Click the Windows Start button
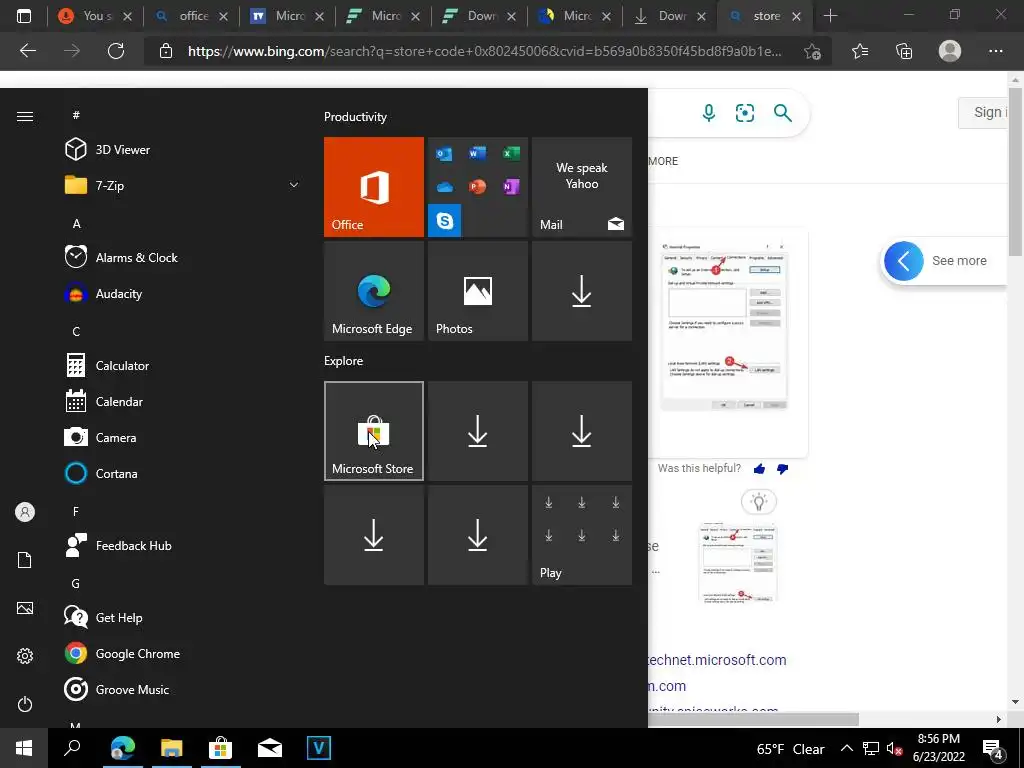The height and width of the screenshot is (768, 1024). tap(24, 748)
